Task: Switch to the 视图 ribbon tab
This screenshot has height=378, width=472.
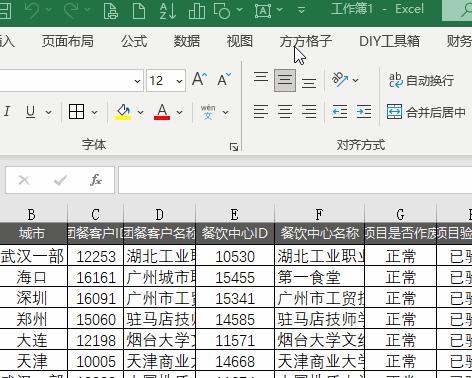Action: 240,41
